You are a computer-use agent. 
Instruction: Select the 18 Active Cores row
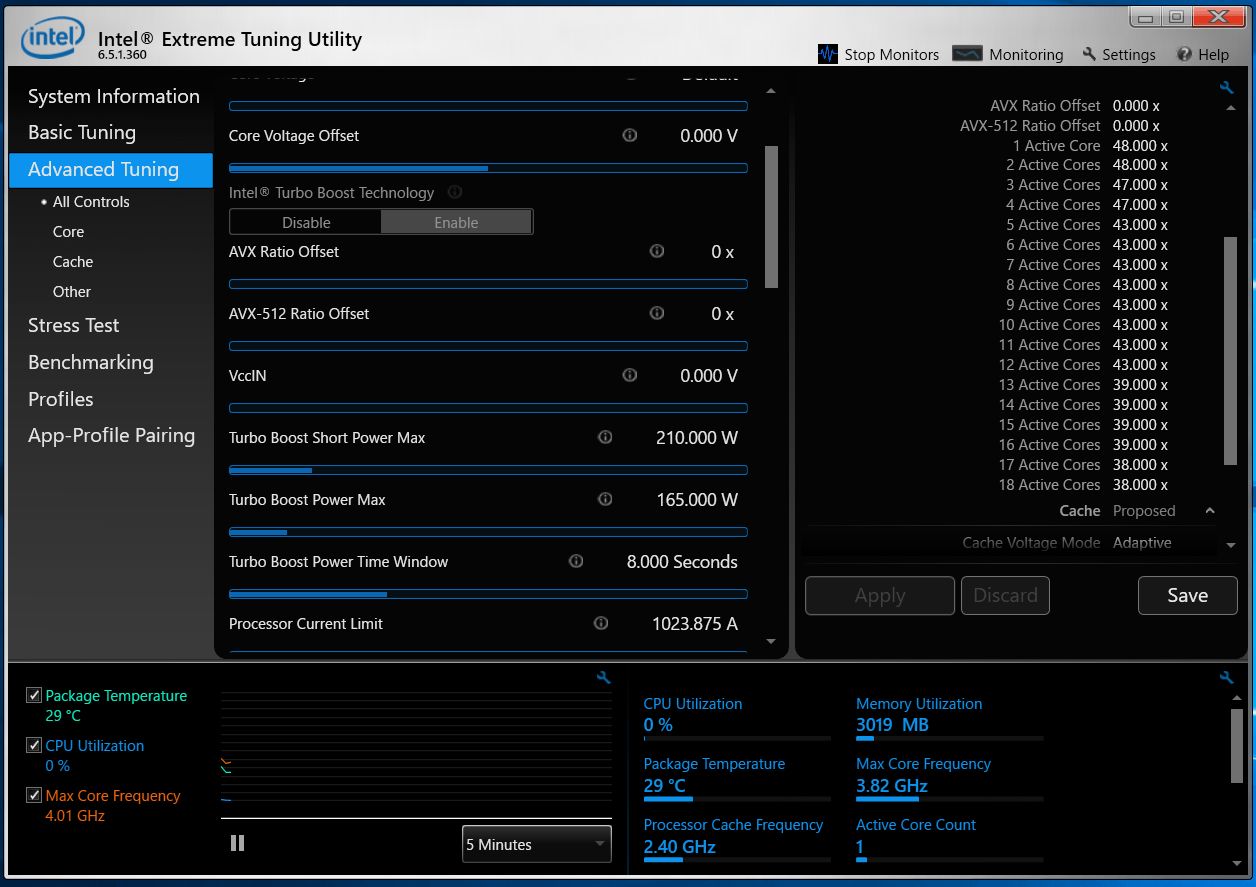[1083, 485]
